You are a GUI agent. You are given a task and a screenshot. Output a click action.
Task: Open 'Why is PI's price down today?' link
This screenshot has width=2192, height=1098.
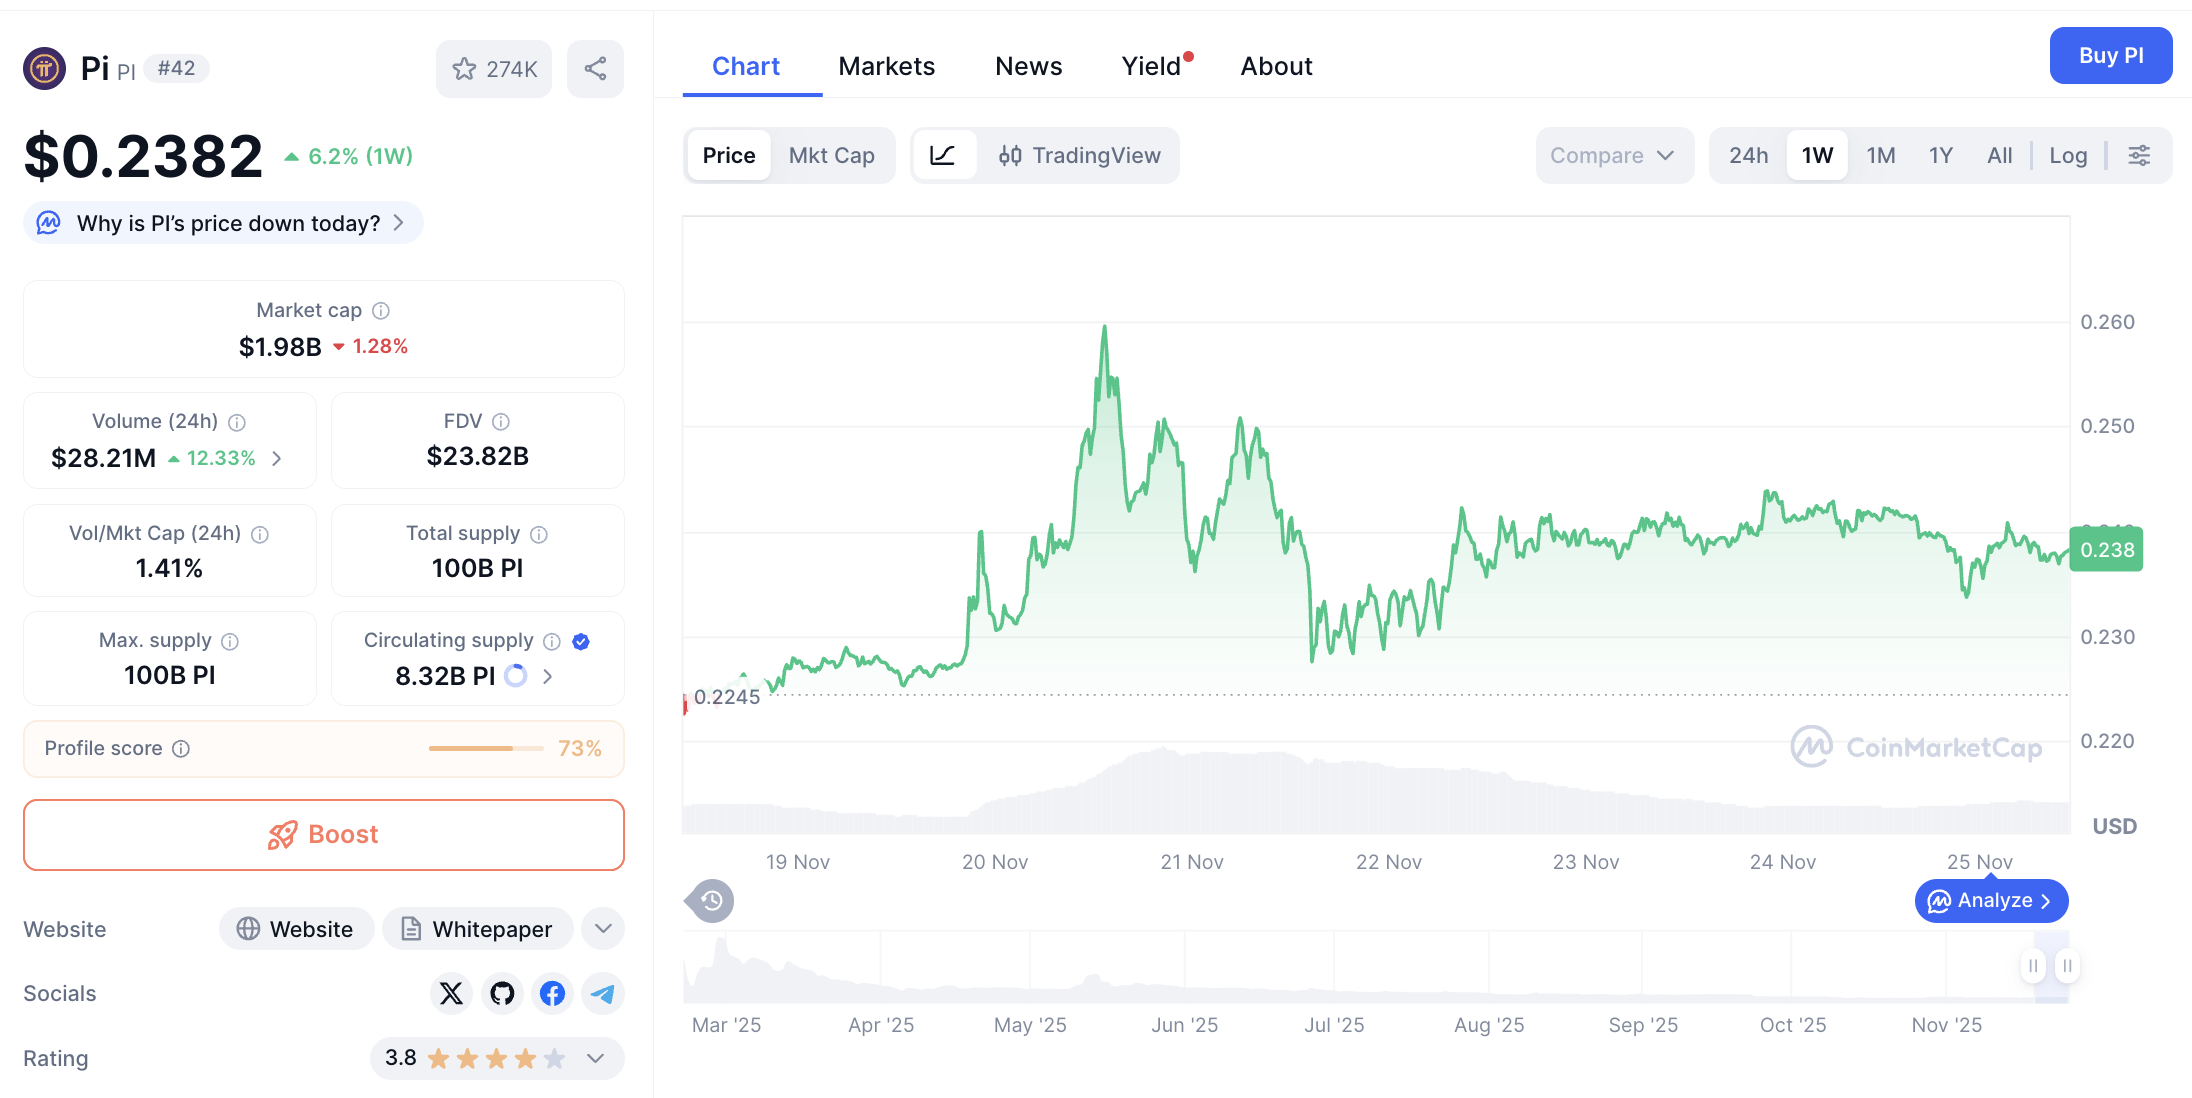tap(222, 223)
